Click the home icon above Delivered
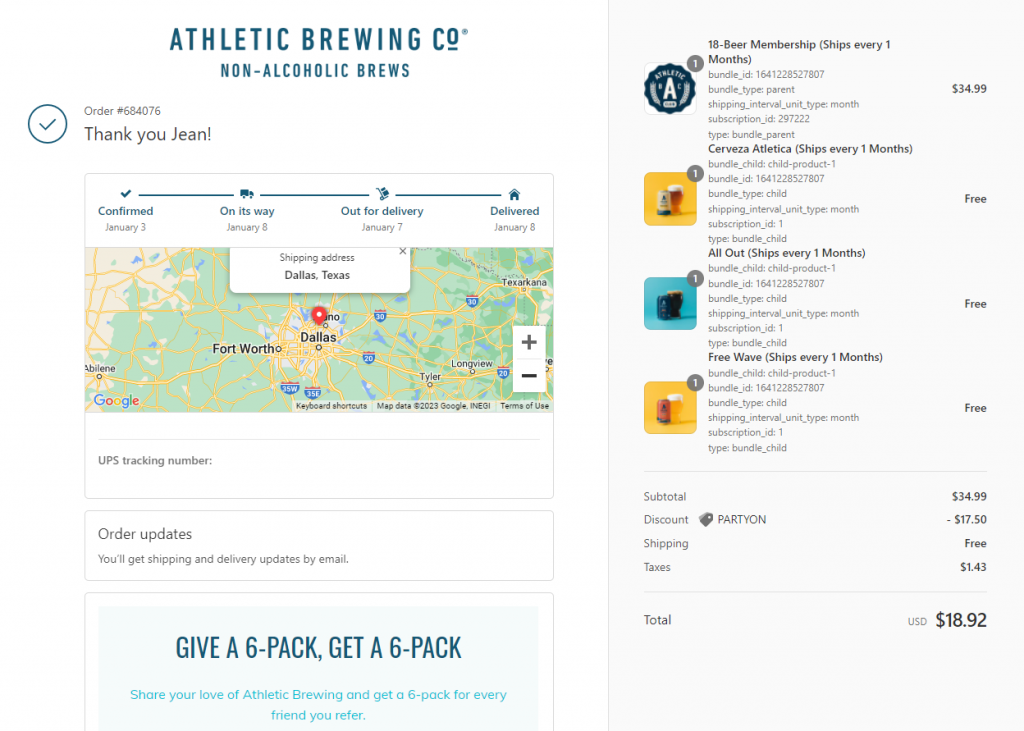1024x731 pixels. coord(513,195)
